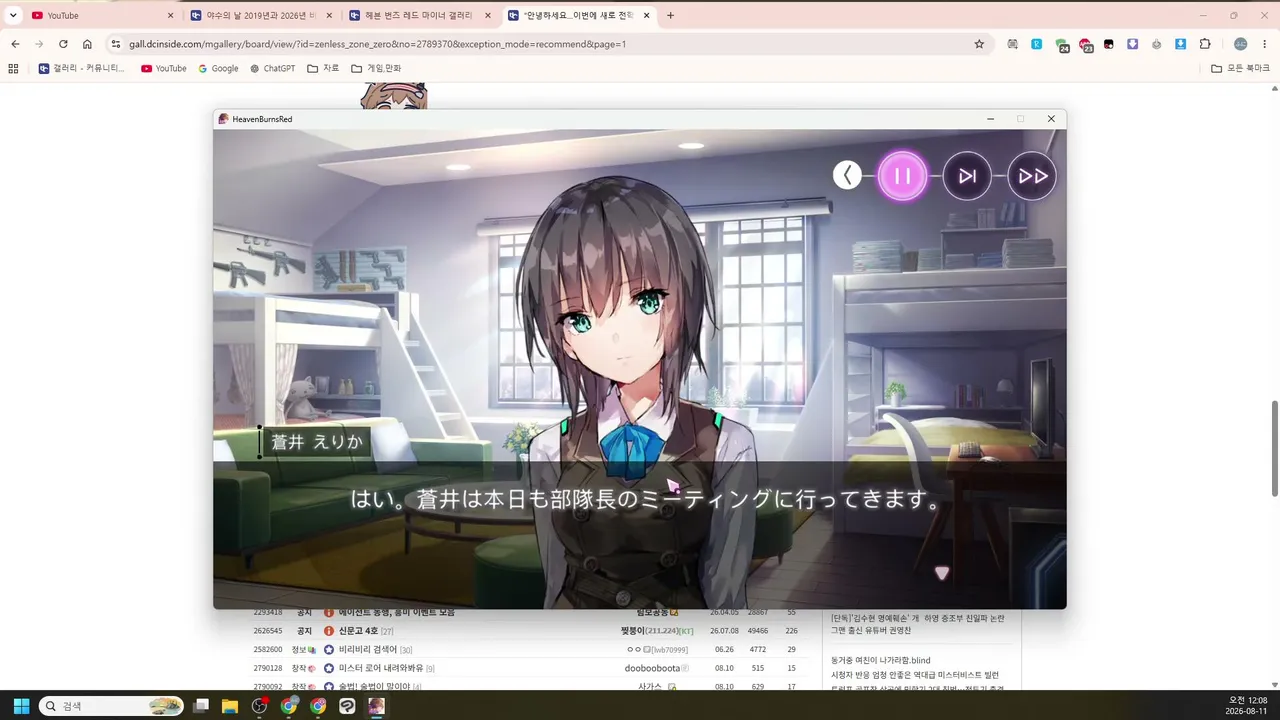
Task: Open the Chrome three-dot menu
Action: coord(1265,44)
